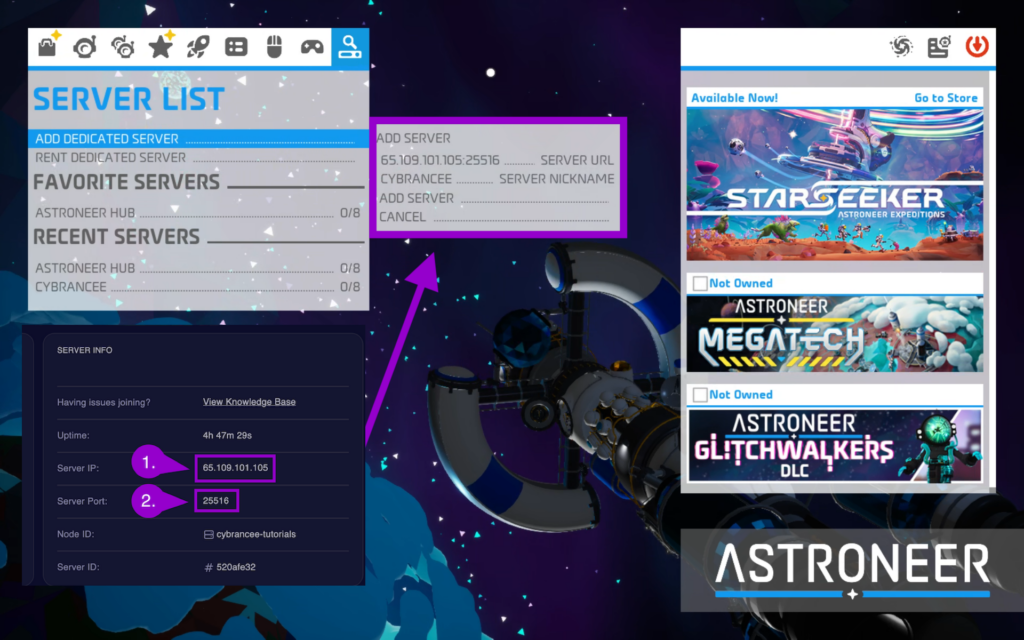Click the Not Owned label above Glitchwalkers
This screenshot has height=640, width=1024.
(741, 394)
